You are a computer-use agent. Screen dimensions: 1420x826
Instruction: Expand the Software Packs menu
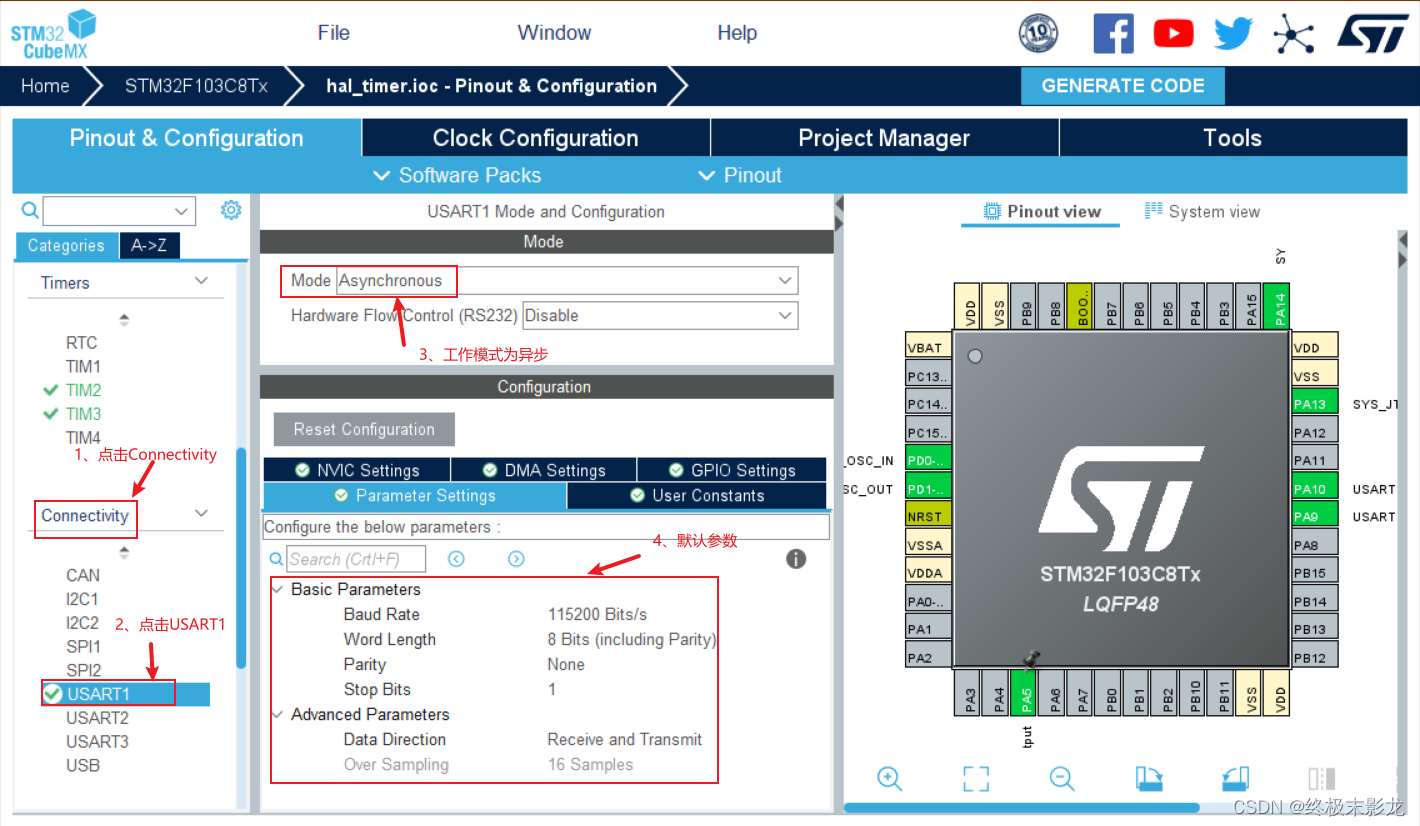click(457, 175)
